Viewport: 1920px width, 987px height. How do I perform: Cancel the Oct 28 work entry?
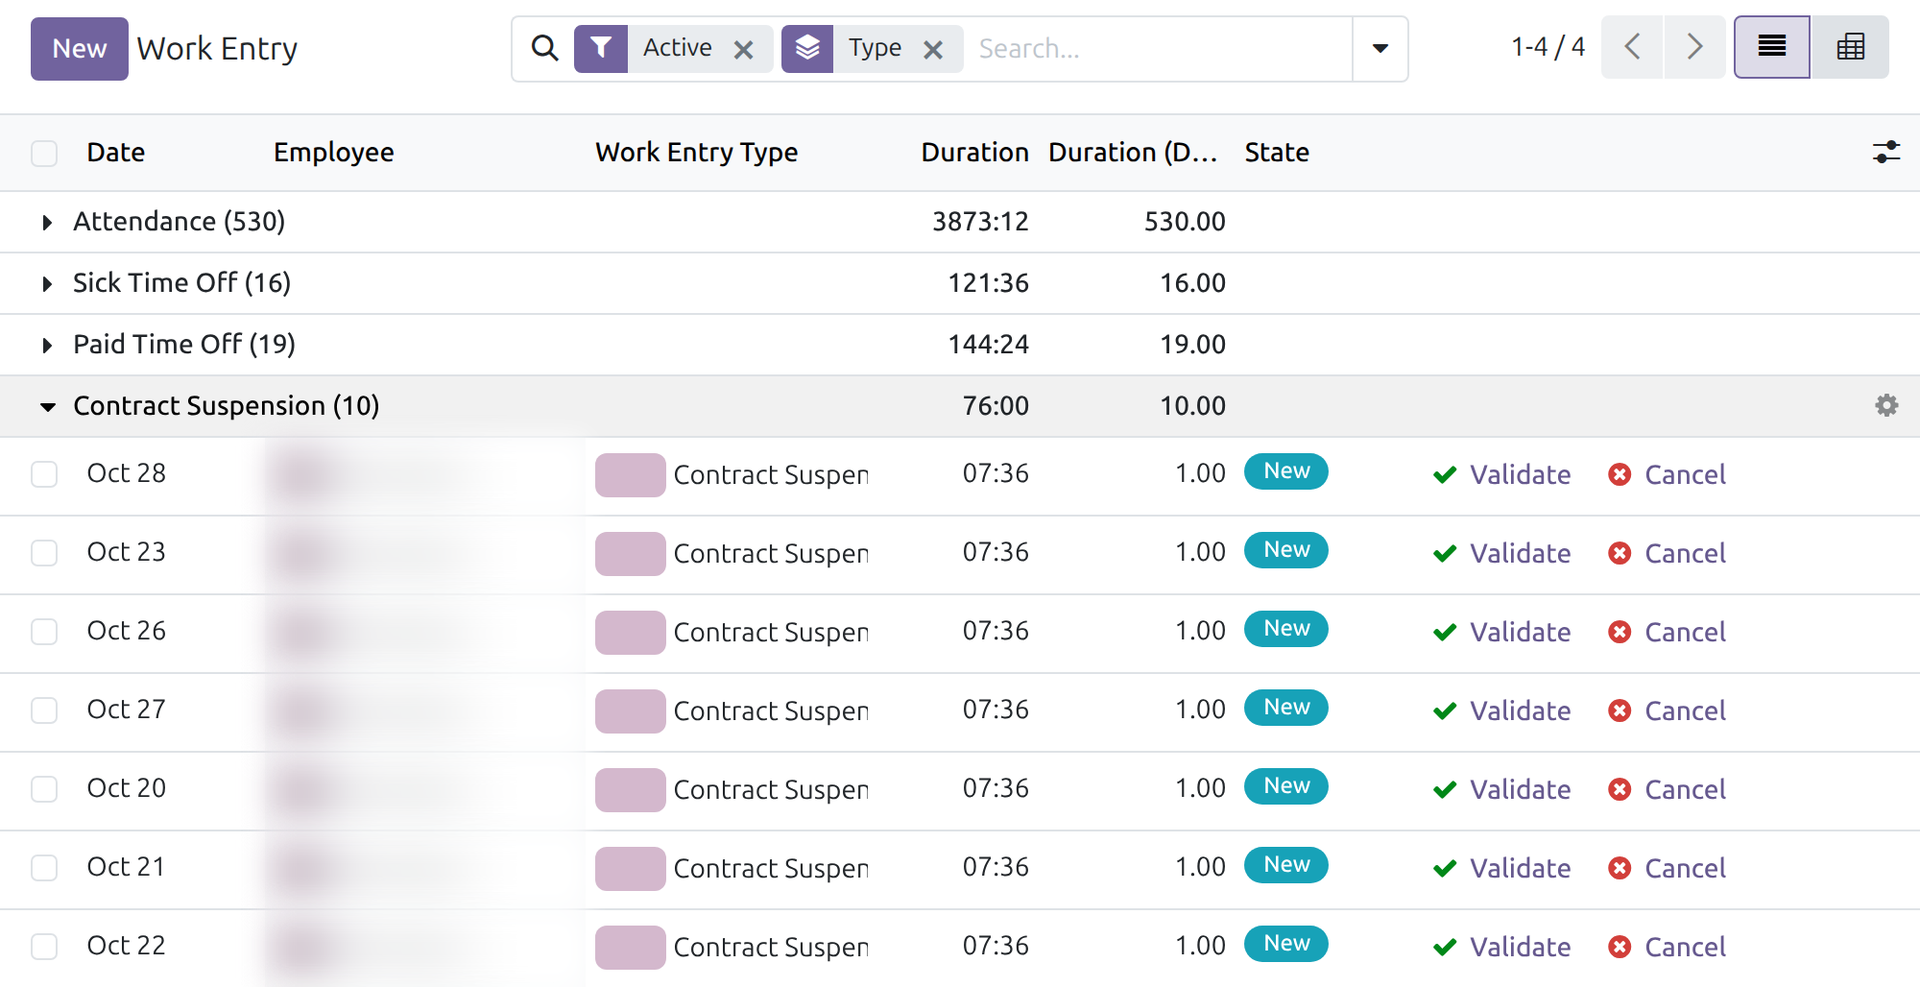1667,474
